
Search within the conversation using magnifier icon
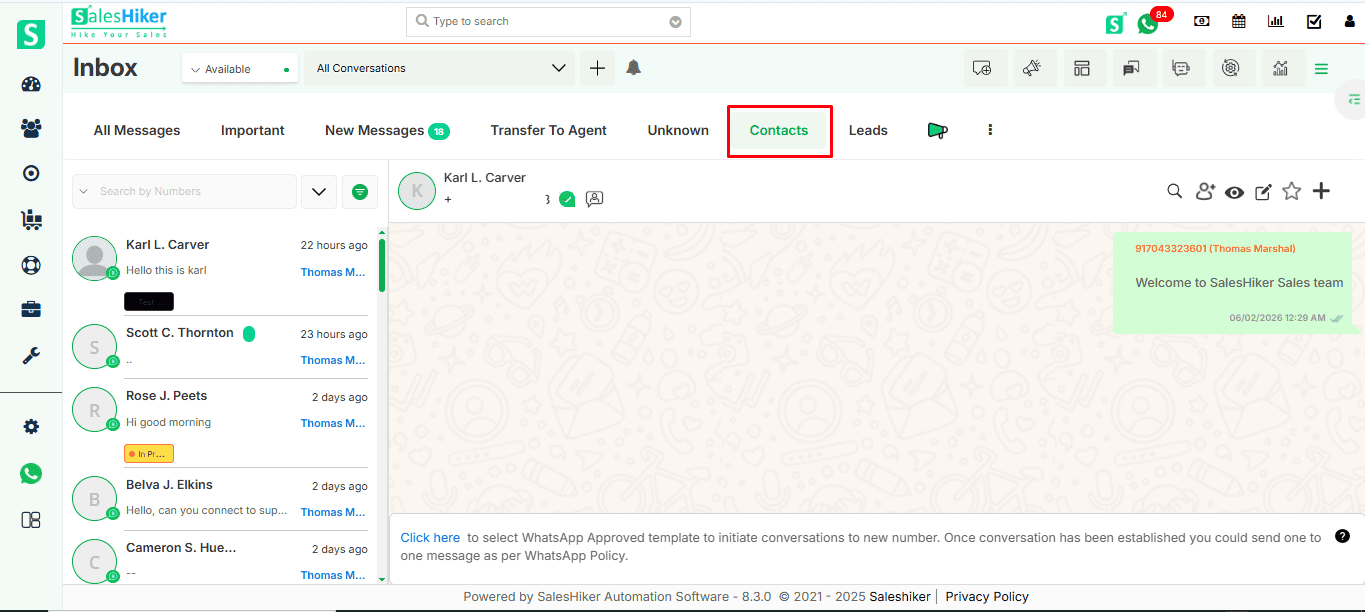tap(1175, 191)
